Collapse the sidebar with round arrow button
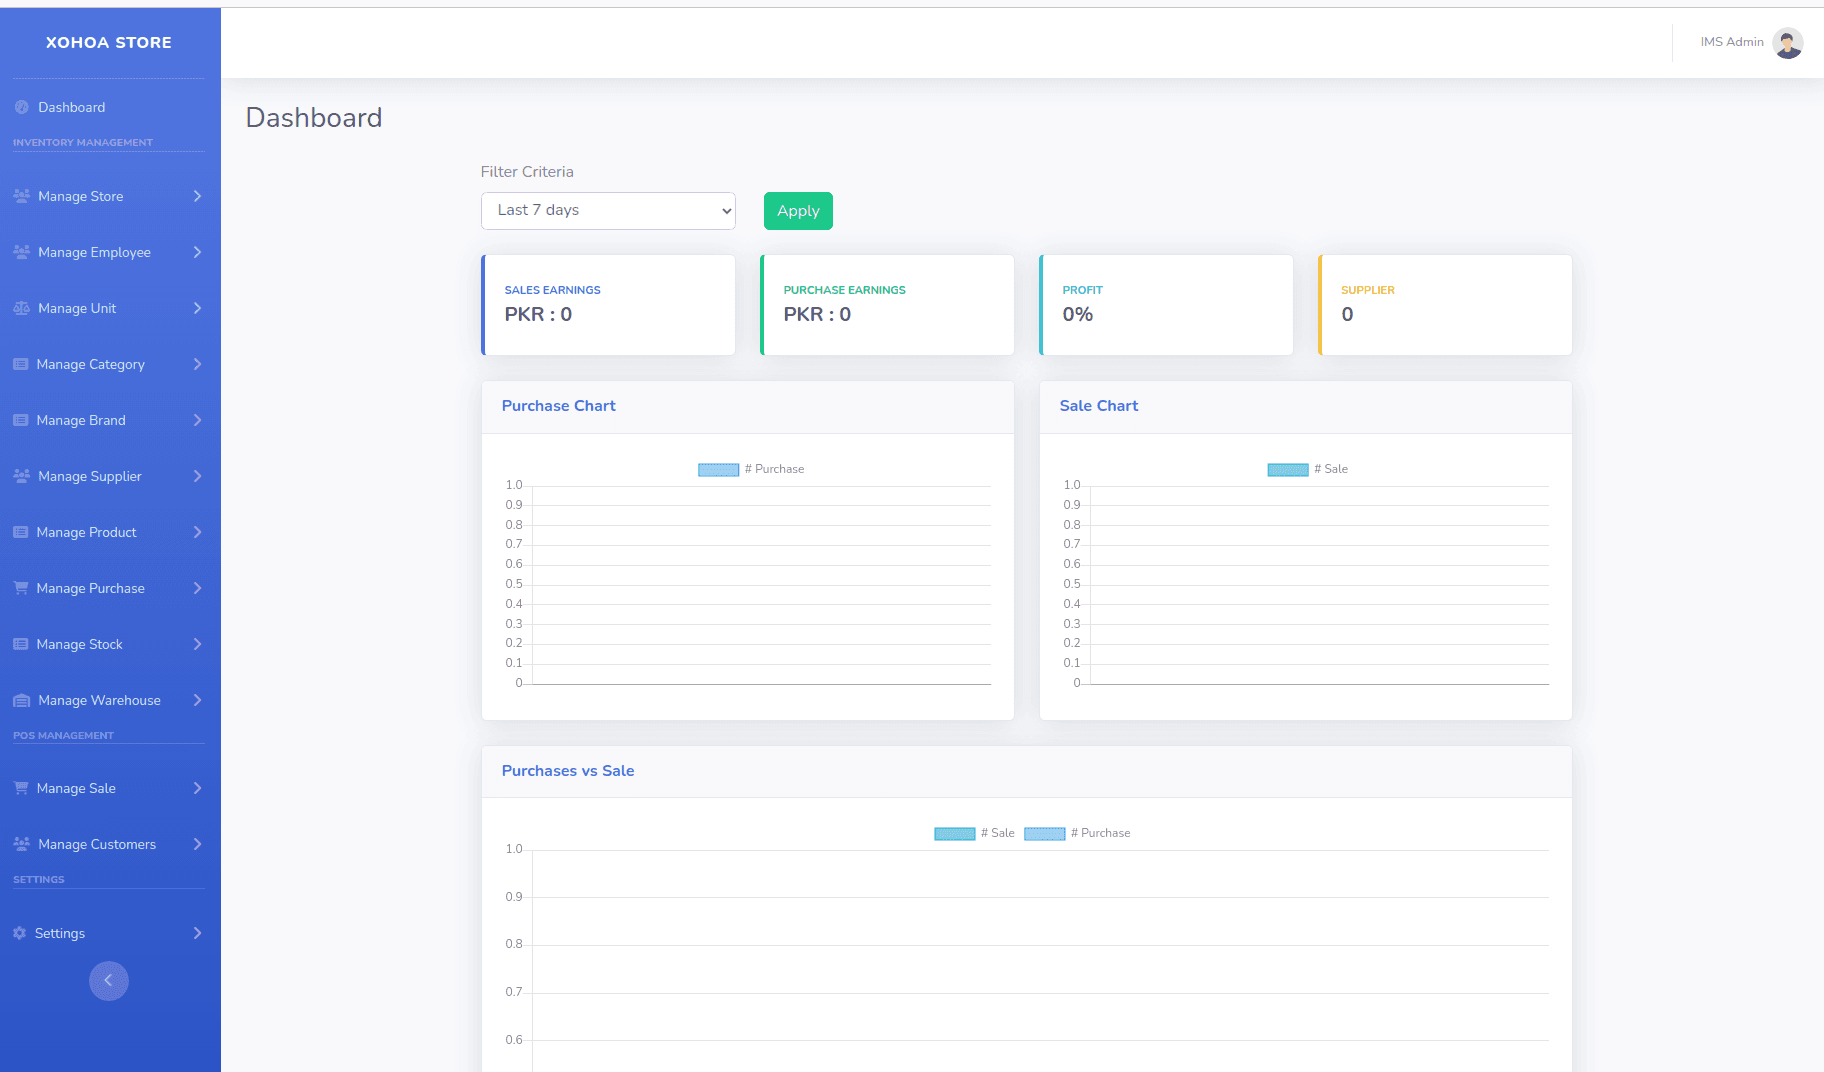Screen dimensions: 1824x1072 [x=109, y=981]
